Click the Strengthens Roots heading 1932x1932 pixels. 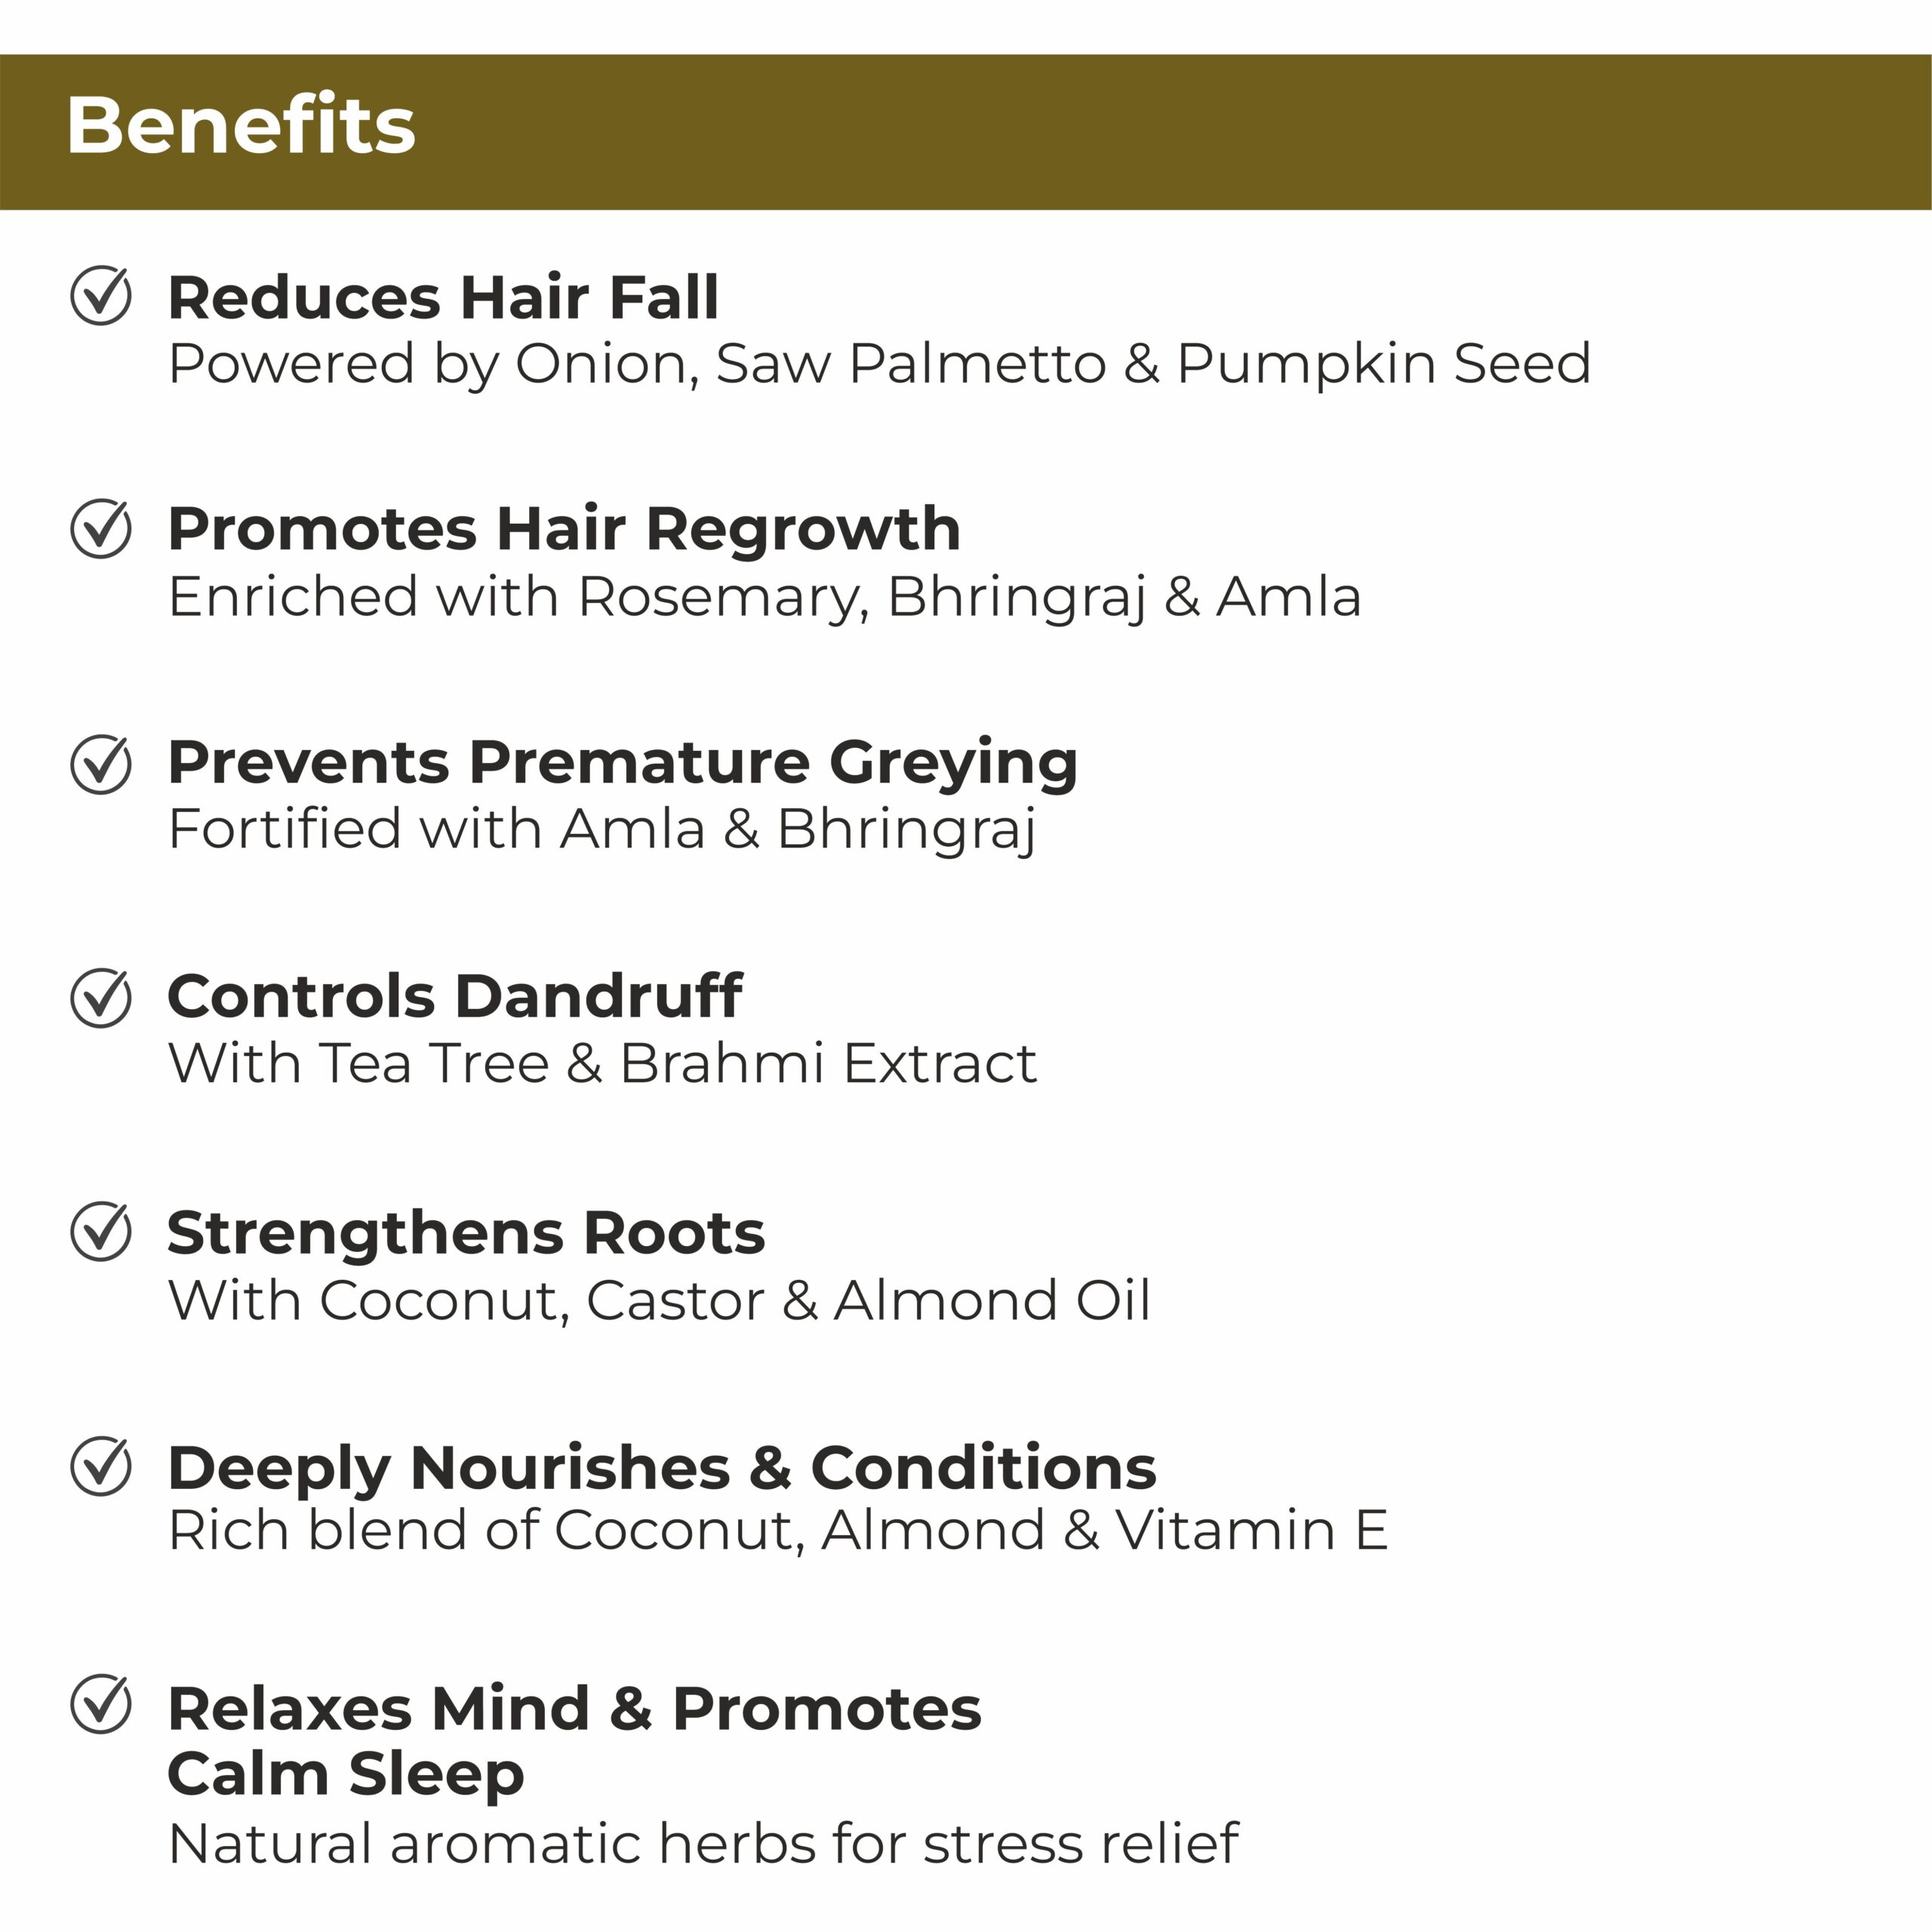click(x=466, y=1232)
